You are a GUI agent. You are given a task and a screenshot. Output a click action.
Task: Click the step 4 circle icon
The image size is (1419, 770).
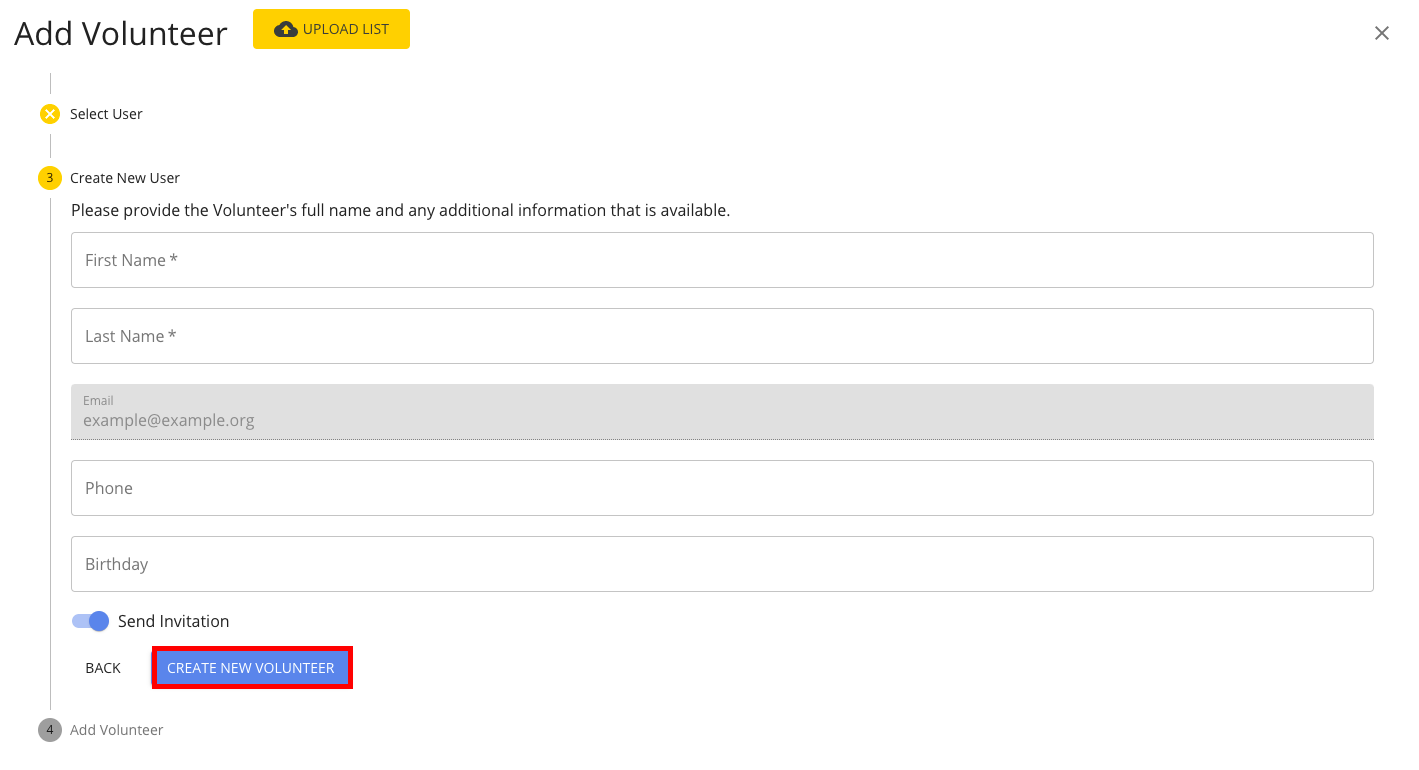pyautogui.click(x=50, y=730)
